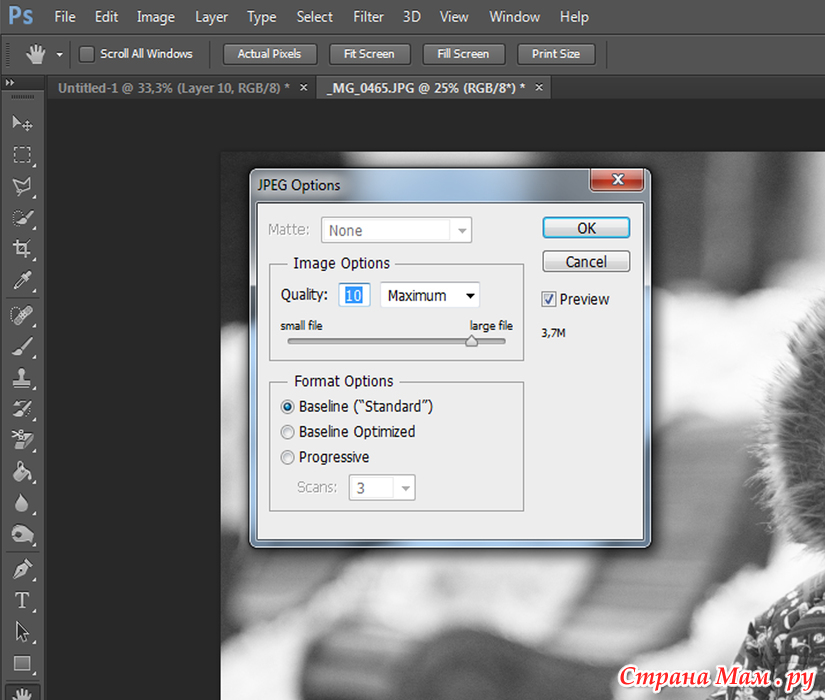The height and width of the screenshot is (700, 825).
Task: Click the Photoshop Ps logo
Action: 21,16
